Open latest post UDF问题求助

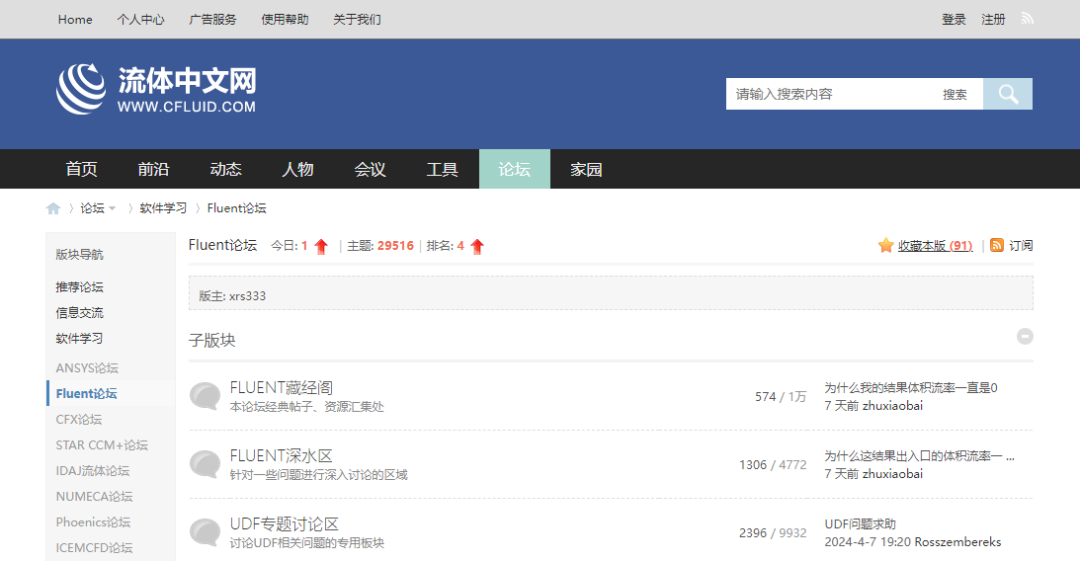(x=860, y=524)
